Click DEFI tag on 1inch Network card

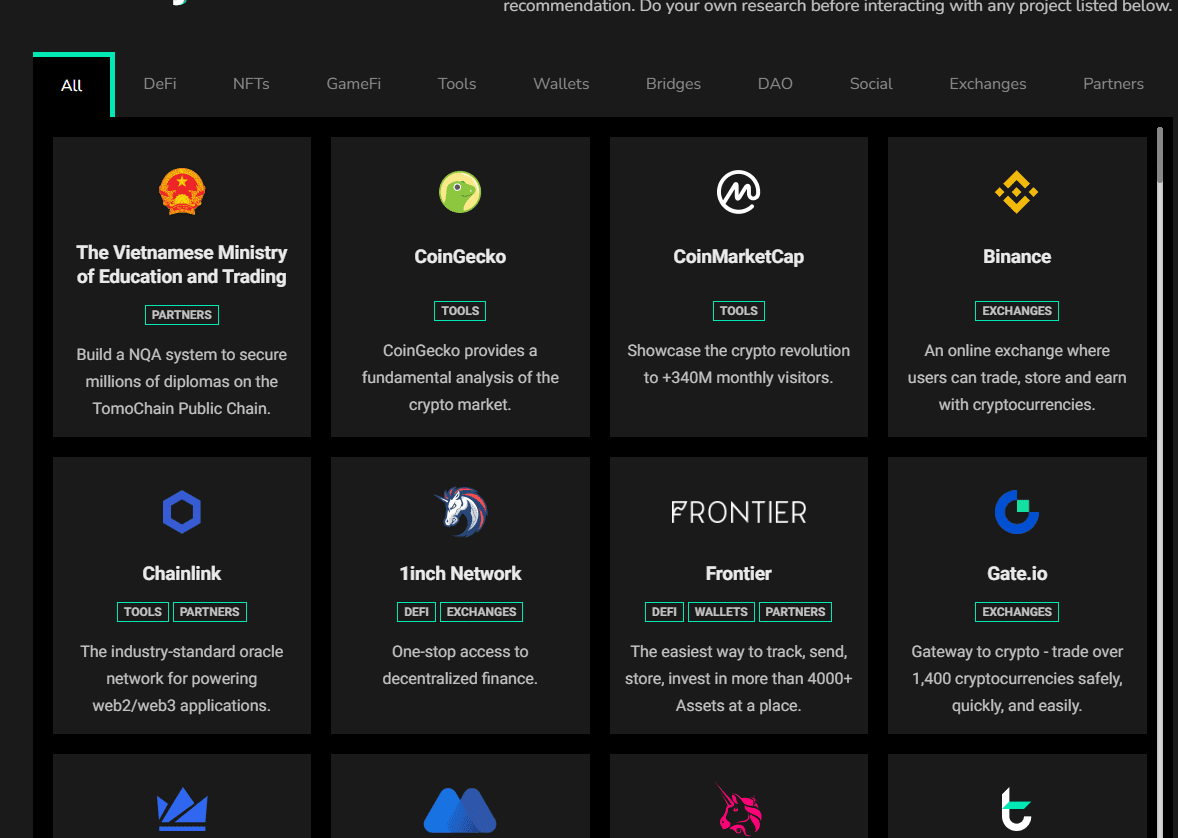[416, 612]
